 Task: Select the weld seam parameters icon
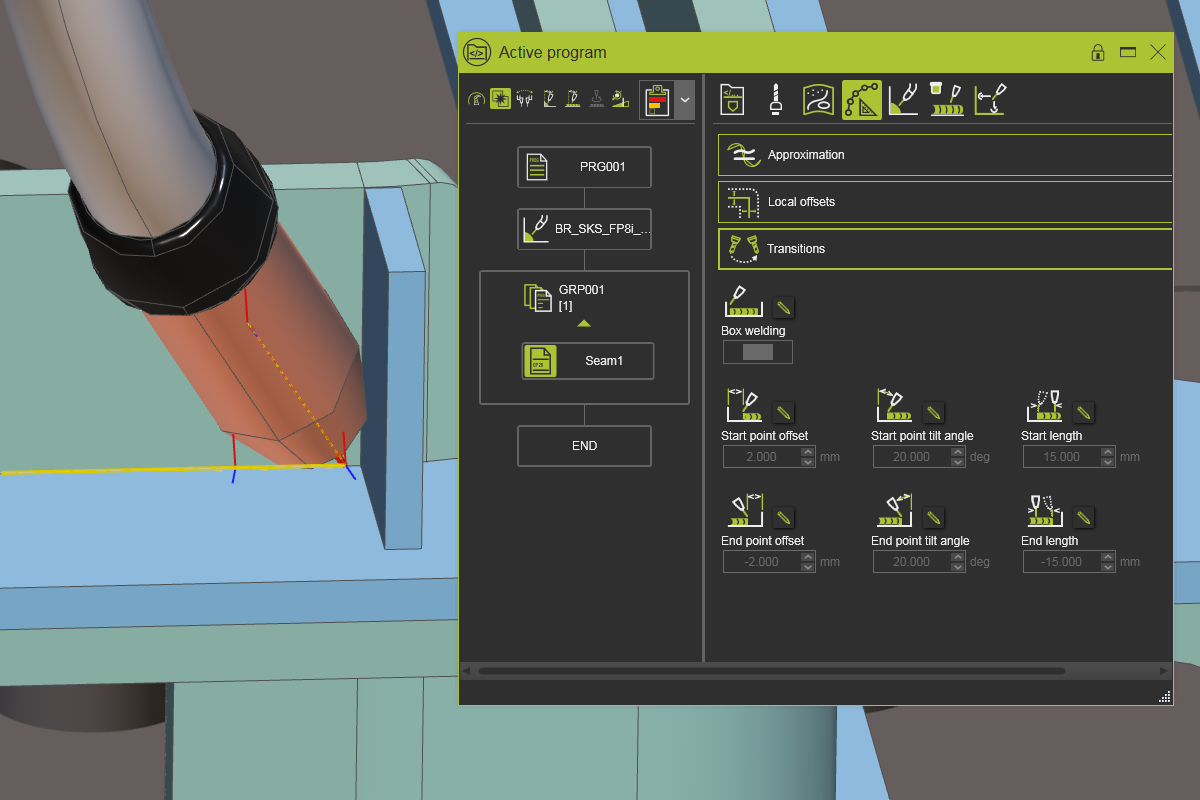coord(945,99)
